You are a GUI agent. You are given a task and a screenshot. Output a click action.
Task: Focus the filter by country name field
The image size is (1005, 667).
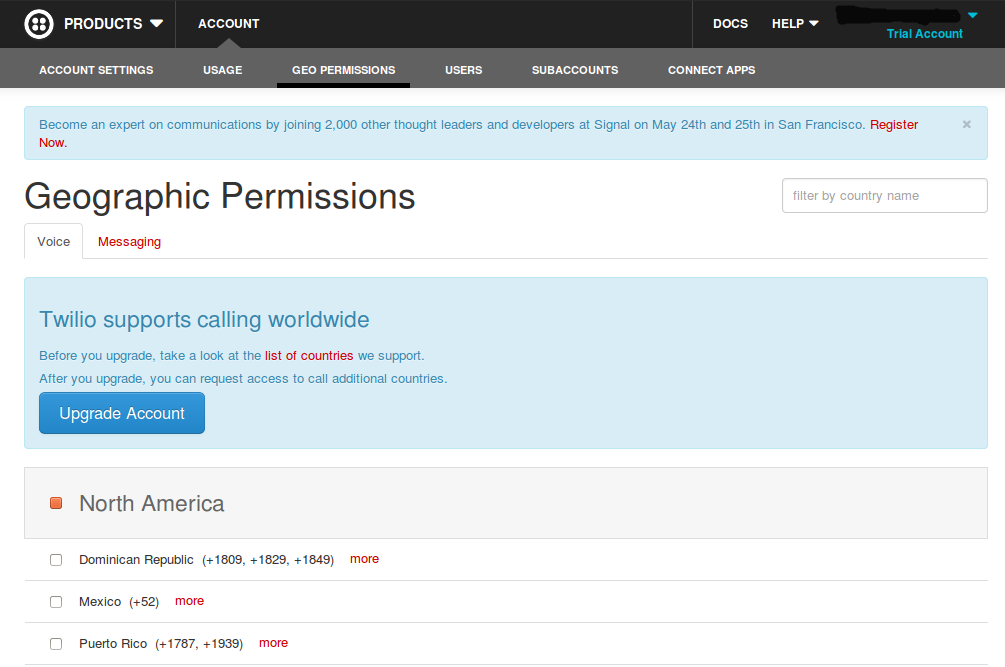[885, 195]
